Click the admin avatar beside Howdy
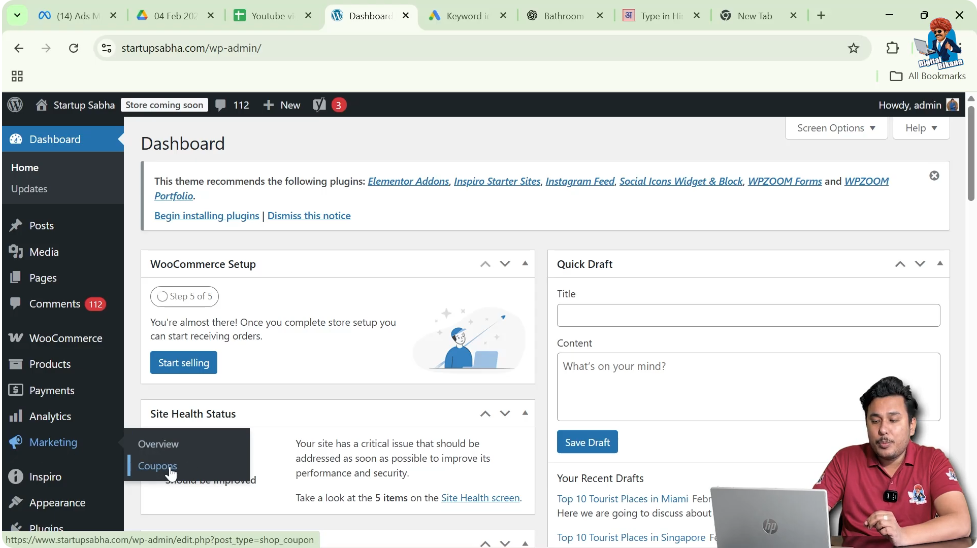This screenshot has height=548, width=977. (x=953, y=105)
